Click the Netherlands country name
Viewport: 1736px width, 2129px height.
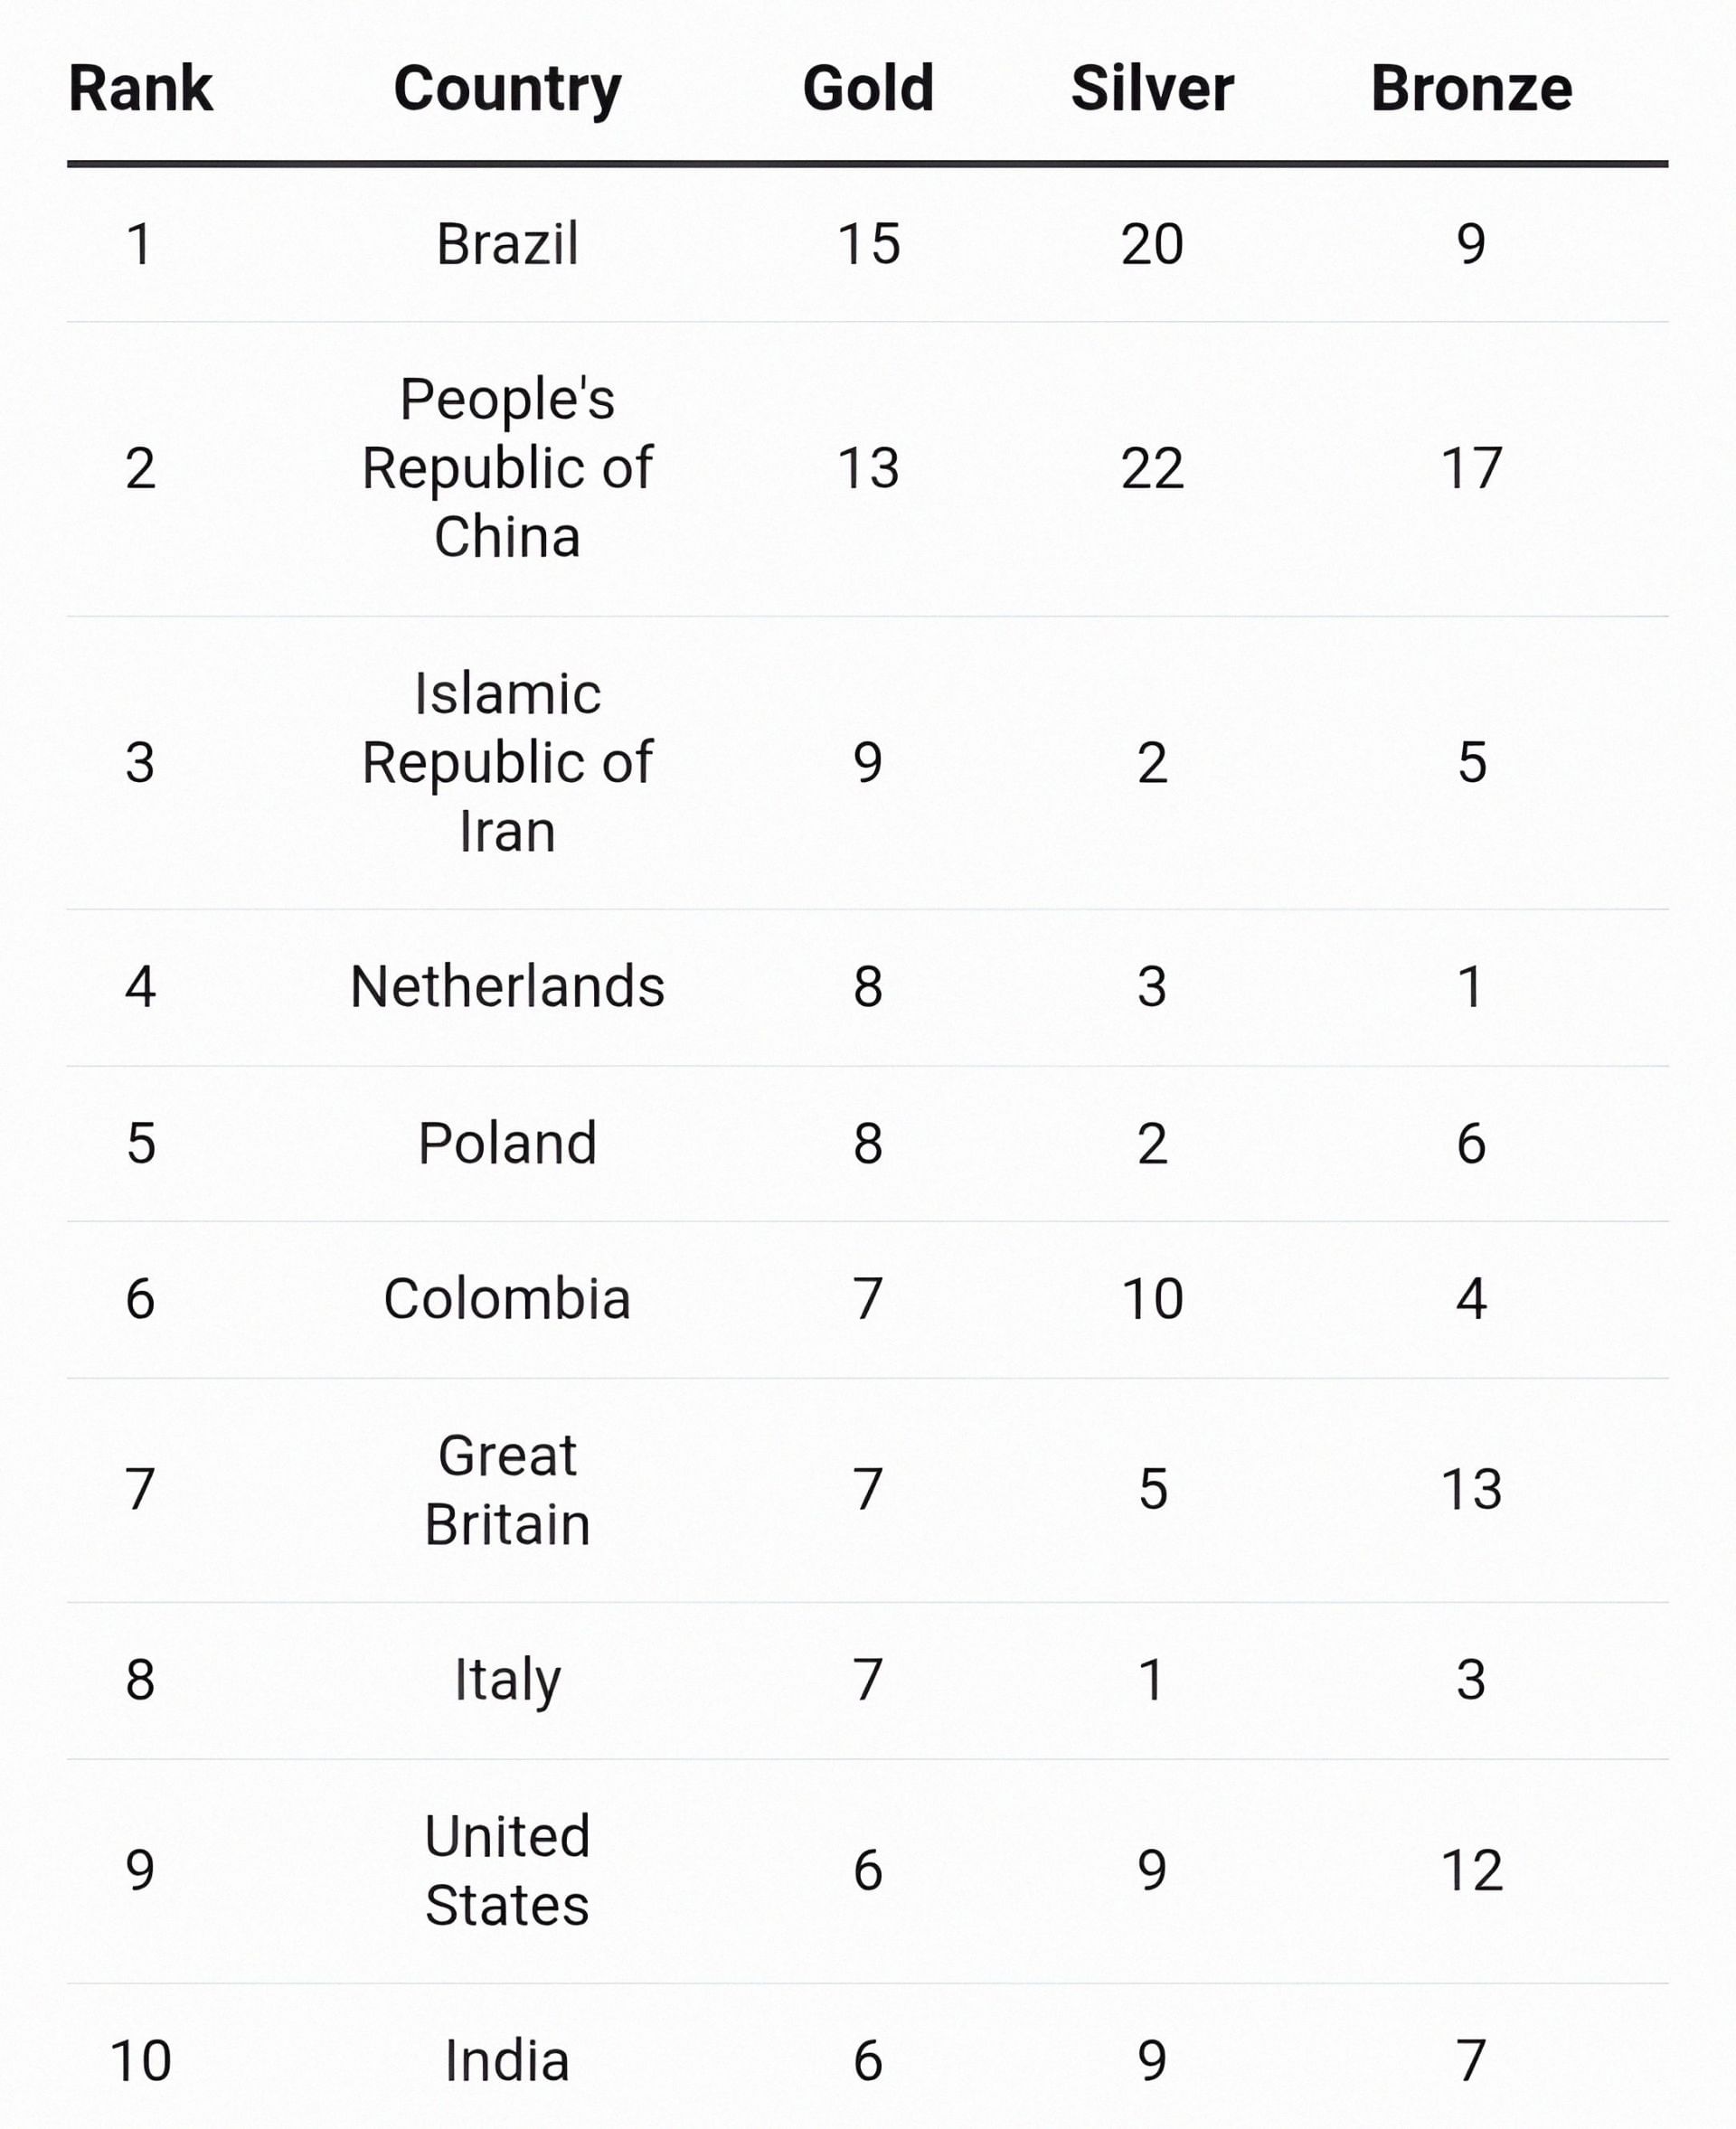507,987
